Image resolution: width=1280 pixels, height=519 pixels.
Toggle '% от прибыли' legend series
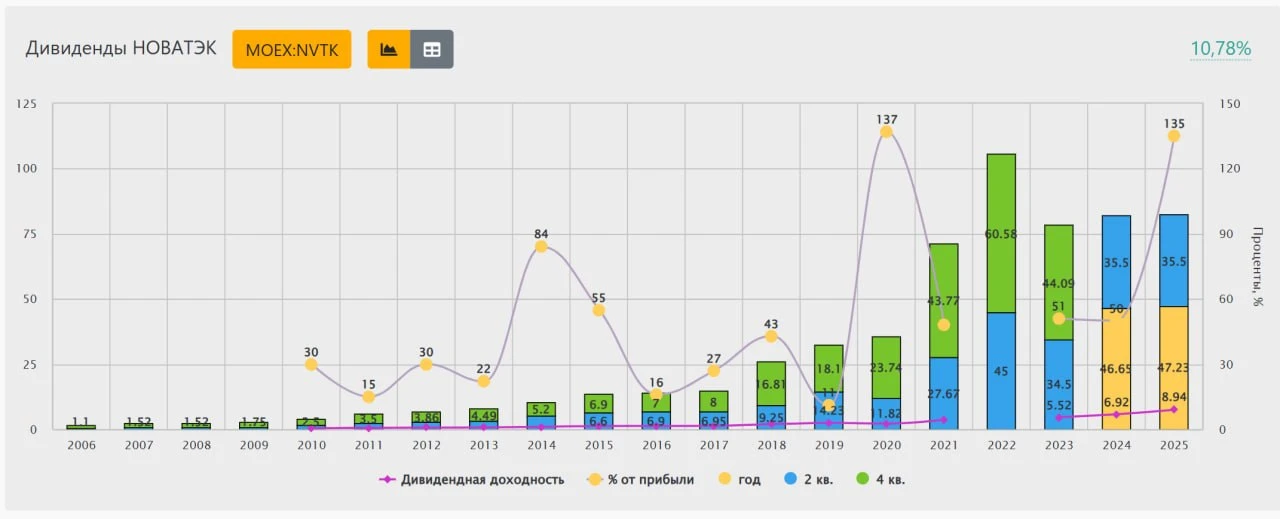tap(641, 480)
